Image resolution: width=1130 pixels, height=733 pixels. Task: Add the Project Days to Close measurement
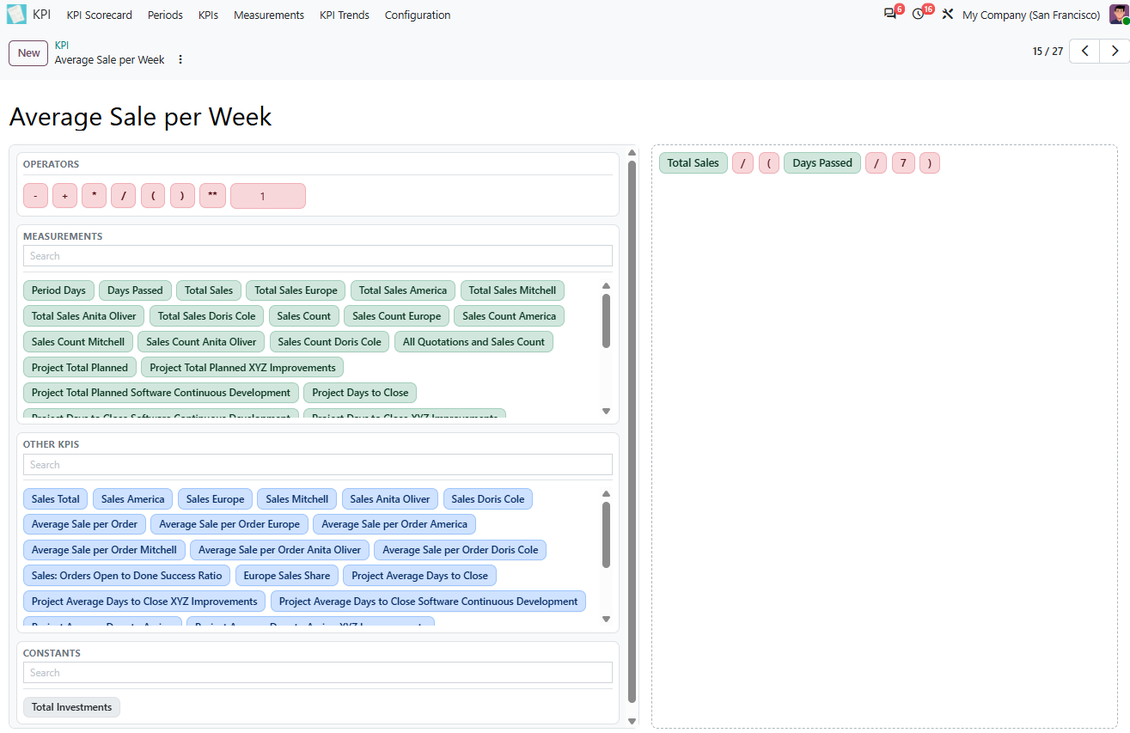tap(360, 393)
